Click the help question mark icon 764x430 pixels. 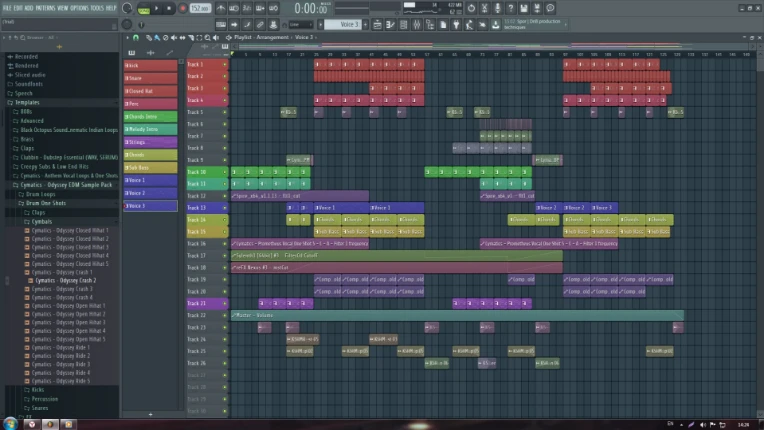tap(511, 8)
